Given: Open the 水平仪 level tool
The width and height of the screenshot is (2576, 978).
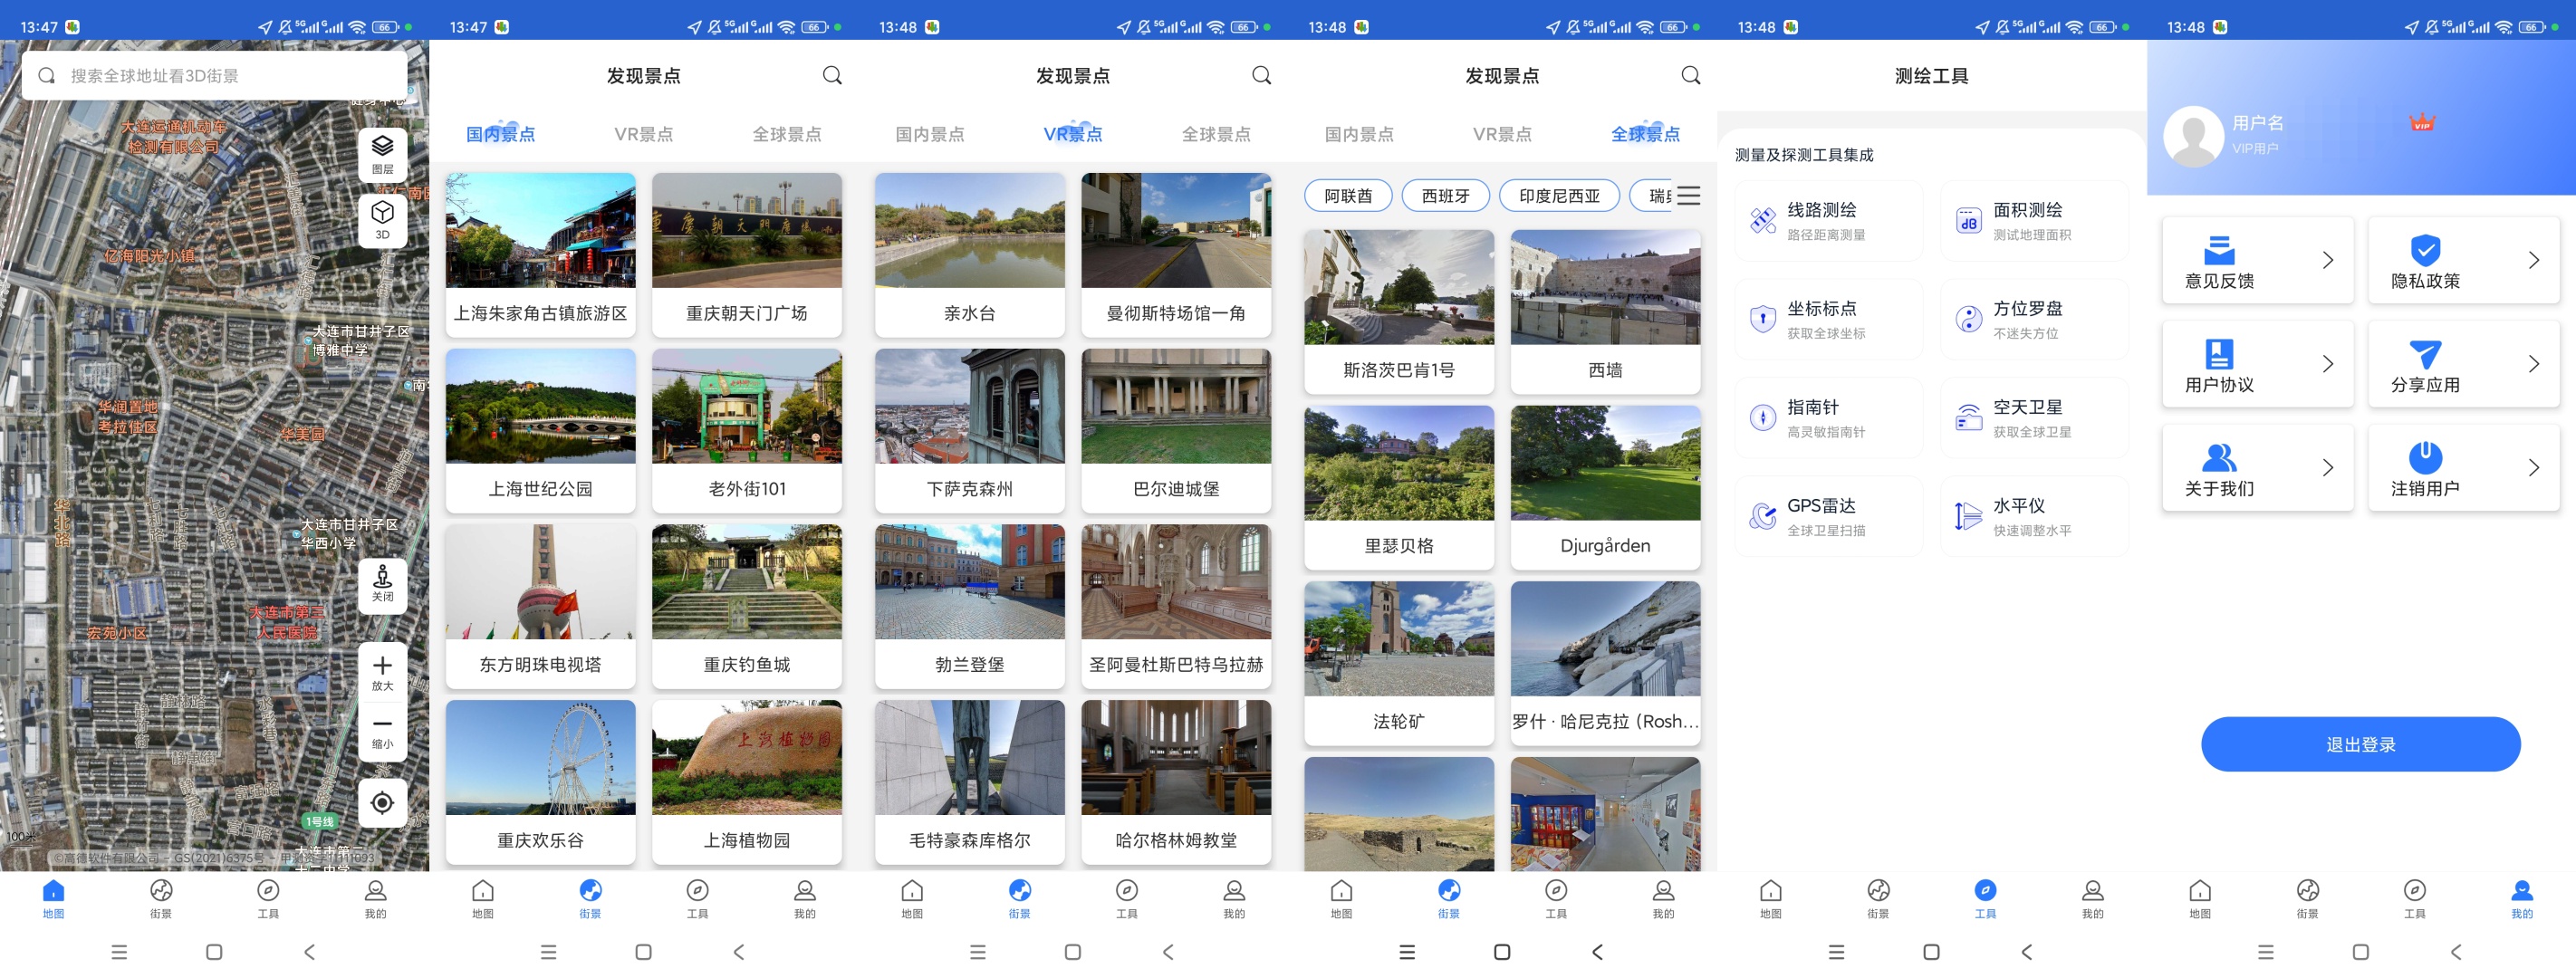Looking at the screenshot, I should tap(2033, 516).
